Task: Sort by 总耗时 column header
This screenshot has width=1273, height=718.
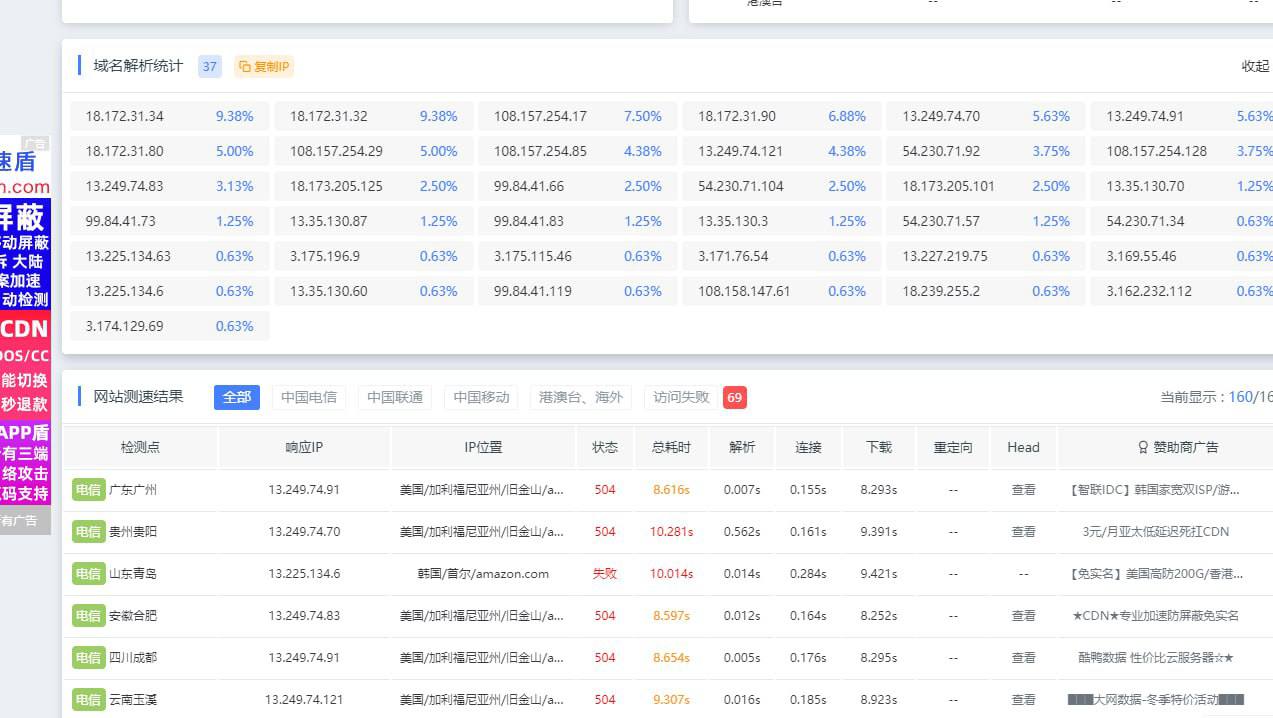Action: 671,447
